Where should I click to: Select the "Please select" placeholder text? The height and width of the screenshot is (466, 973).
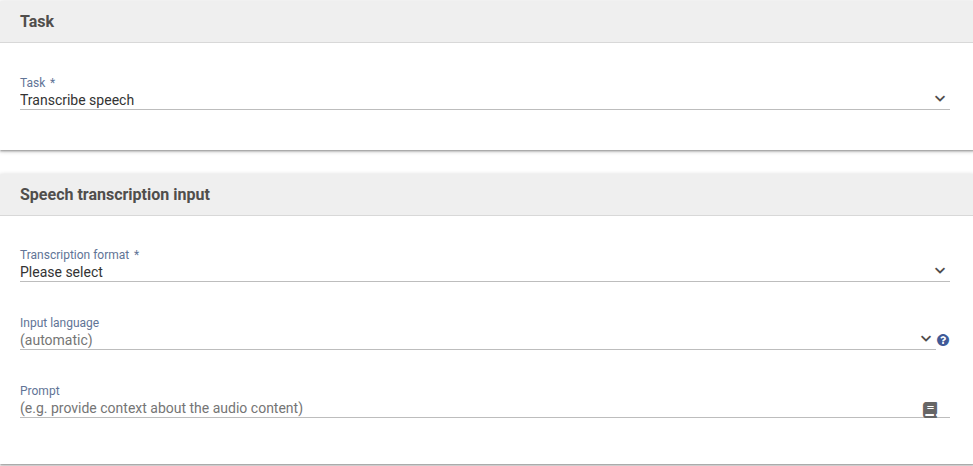click(x=61, y=272)
